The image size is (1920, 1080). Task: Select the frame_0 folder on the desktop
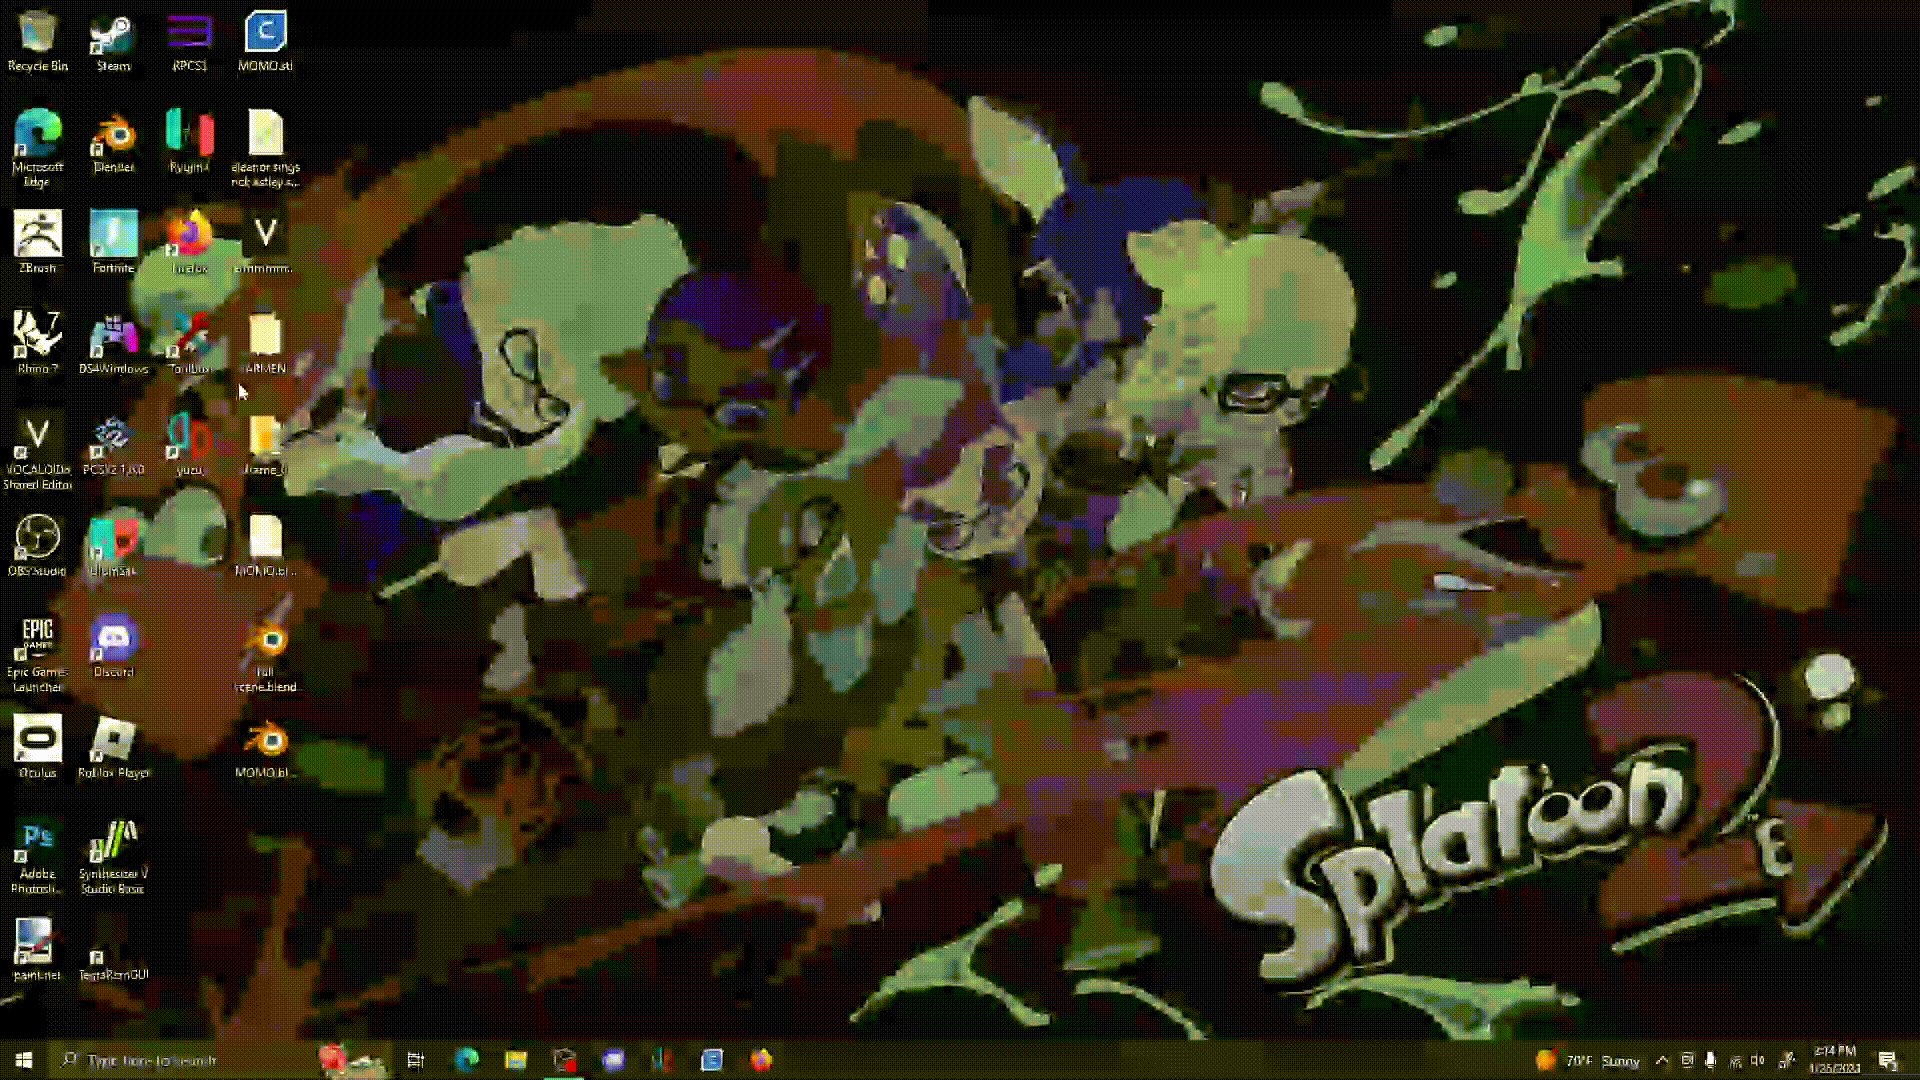click(x=265, y=445)
